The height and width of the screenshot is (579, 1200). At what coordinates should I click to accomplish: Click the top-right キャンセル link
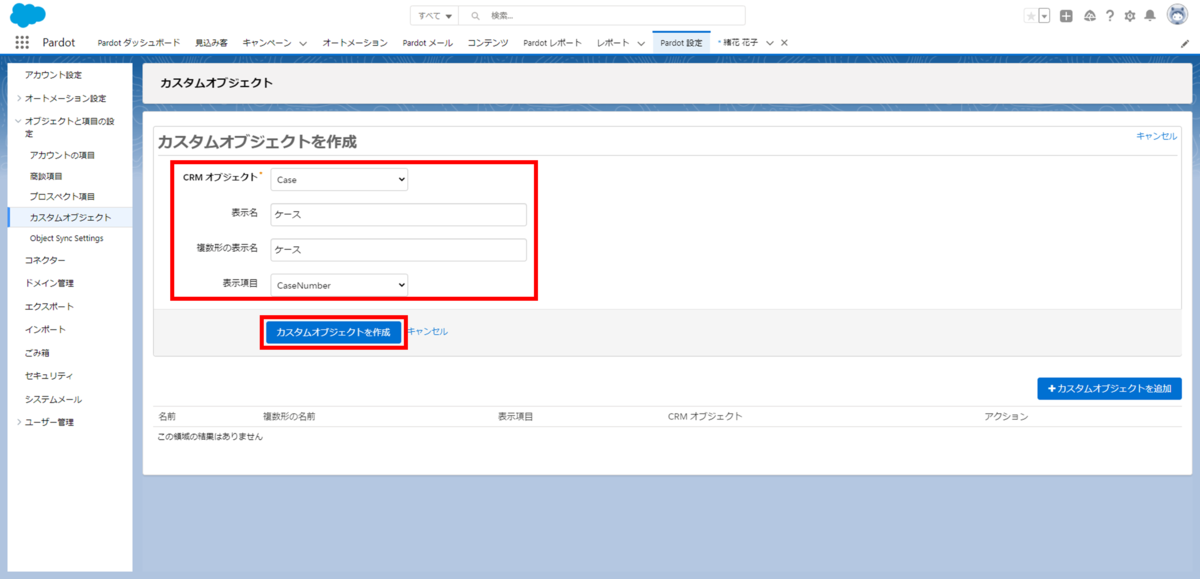coord(1156,135)
